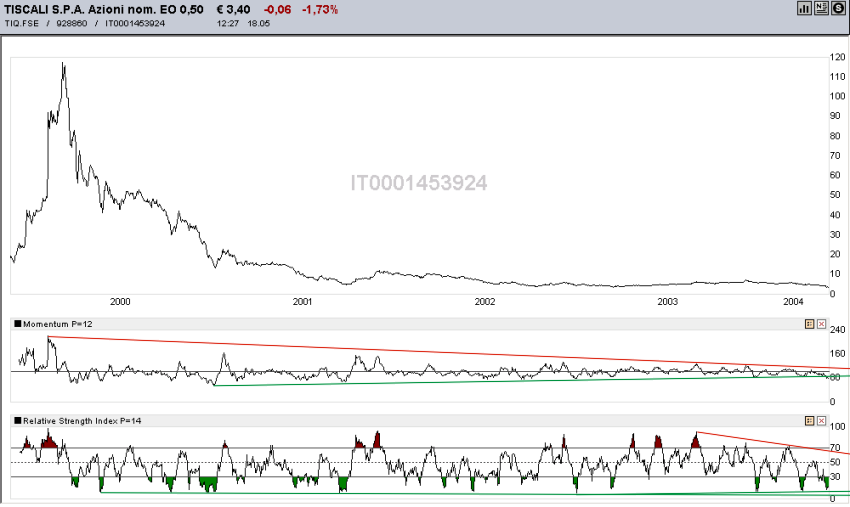Click the 70 label on the RSI axis

[x=835, y=448]
